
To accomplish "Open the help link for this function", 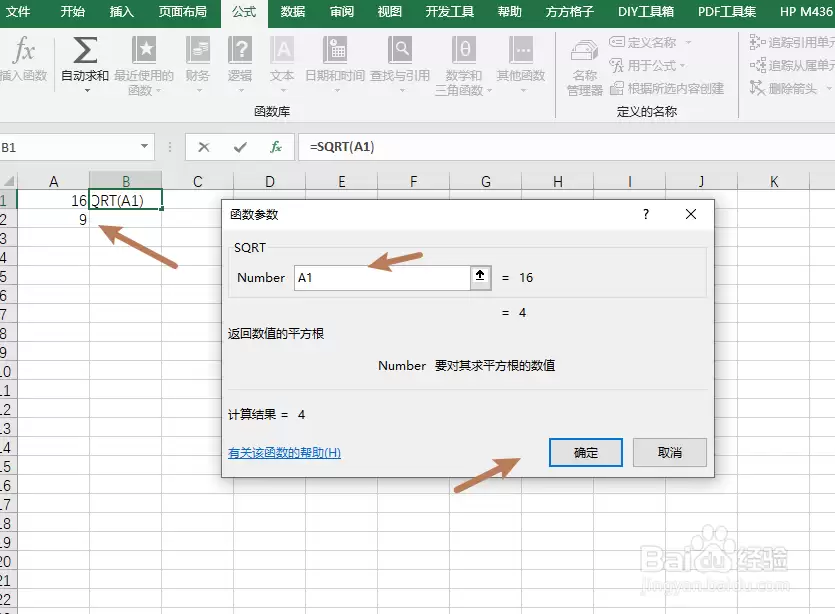I will point(284,453).
